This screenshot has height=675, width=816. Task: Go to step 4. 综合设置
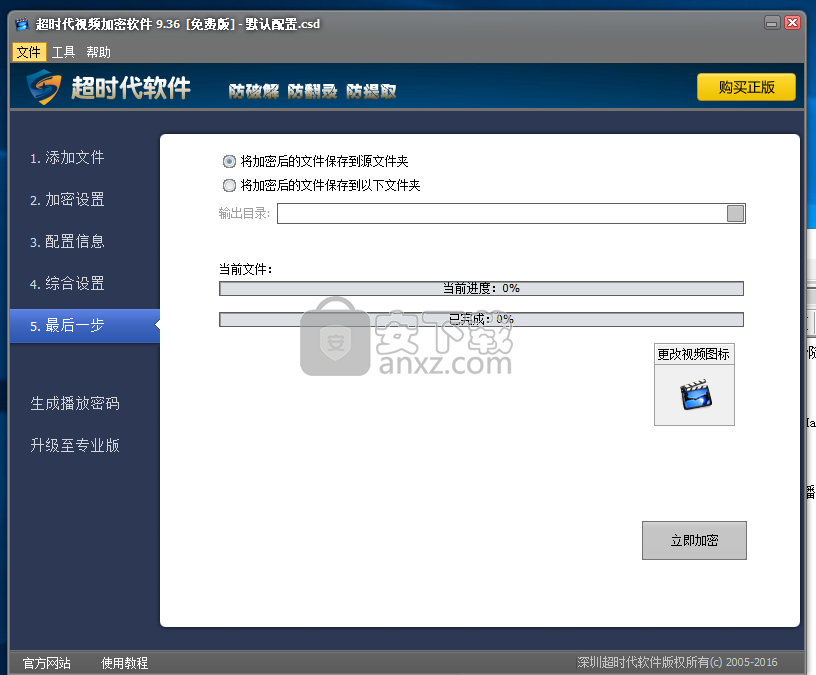(x=67, y=284)
